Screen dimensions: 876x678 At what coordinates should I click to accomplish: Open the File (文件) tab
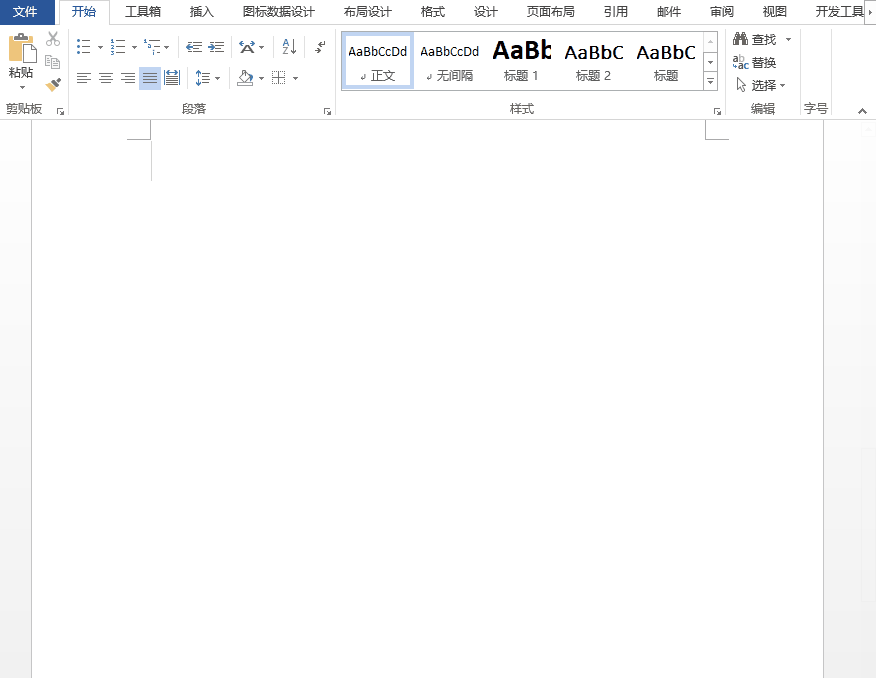(x=25, y=12)
